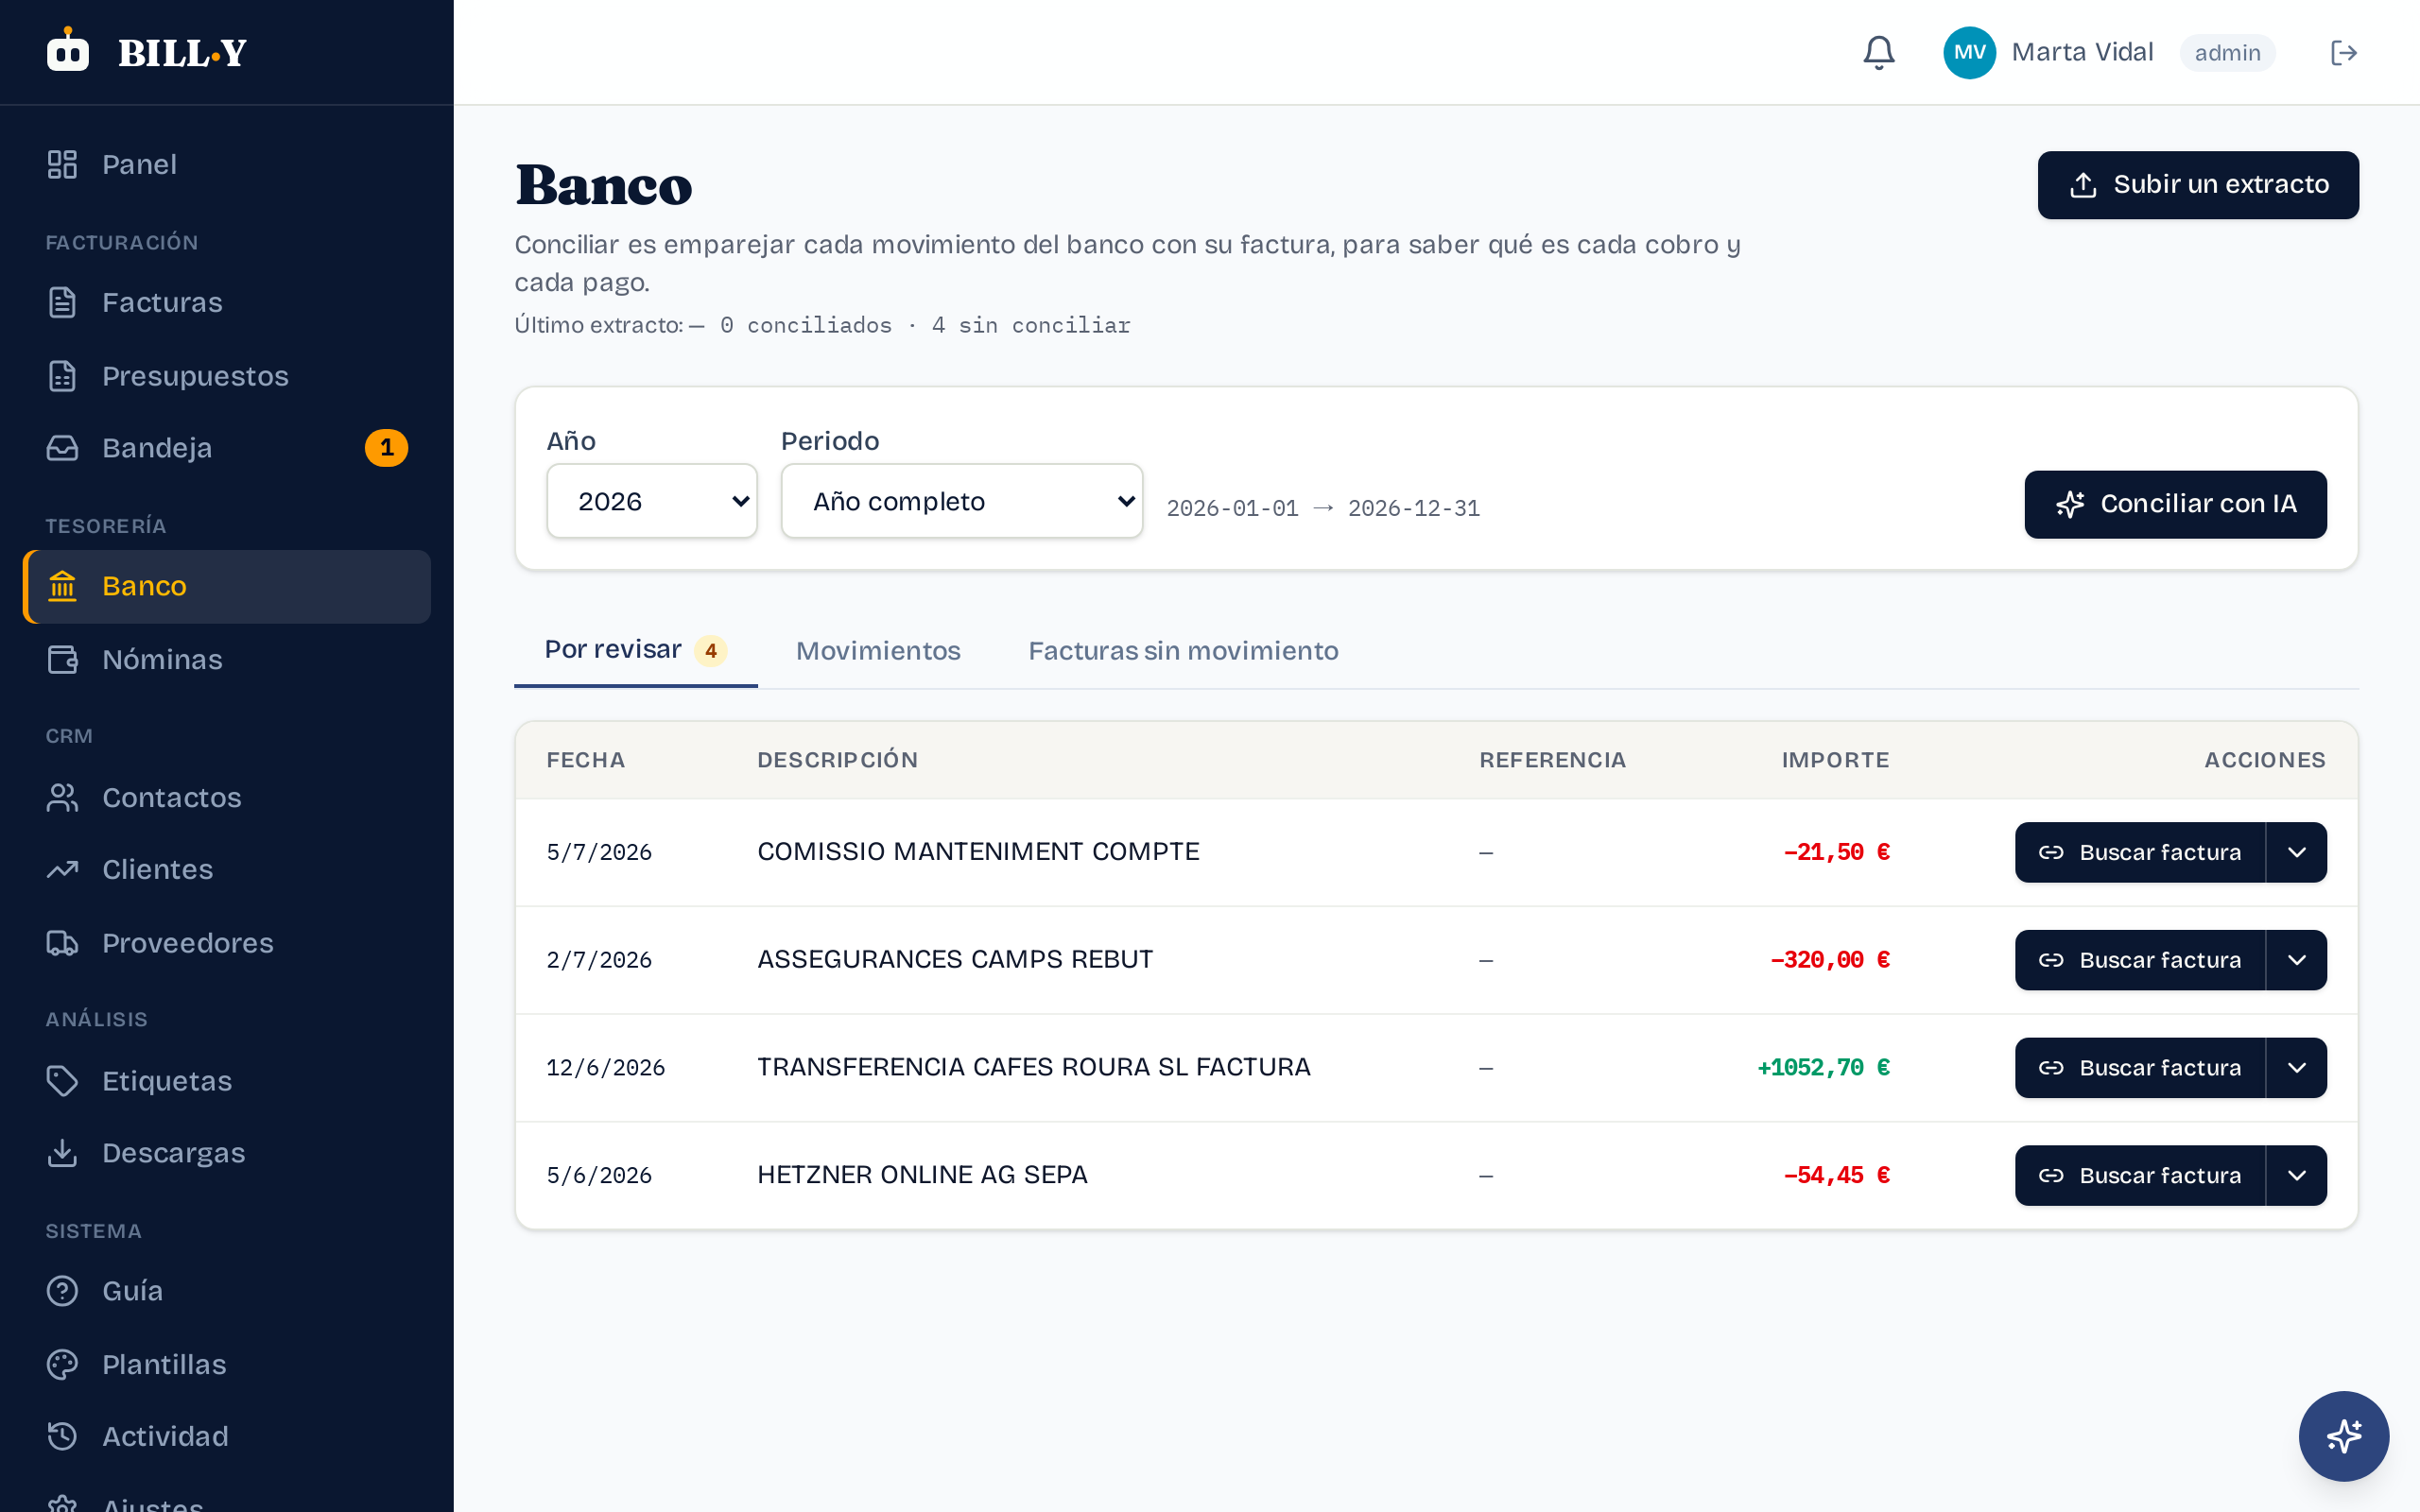Click the Plantillas palette icon

click(x=62, y=1364)
